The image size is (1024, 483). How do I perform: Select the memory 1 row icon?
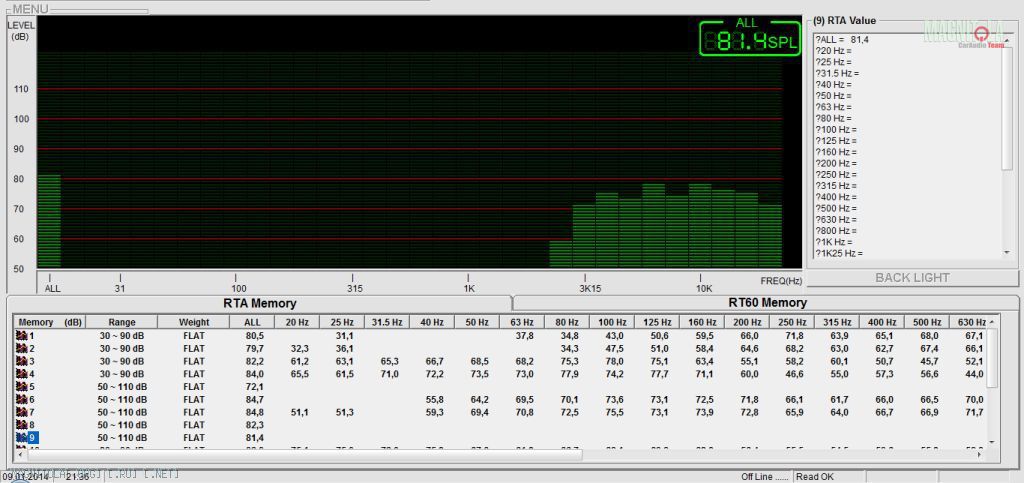click(x=22, y=335)
